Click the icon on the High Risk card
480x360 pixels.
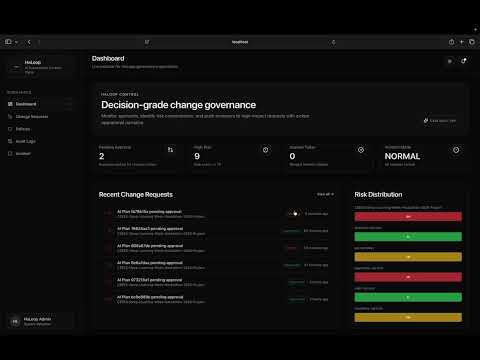[x=265, y=150]
